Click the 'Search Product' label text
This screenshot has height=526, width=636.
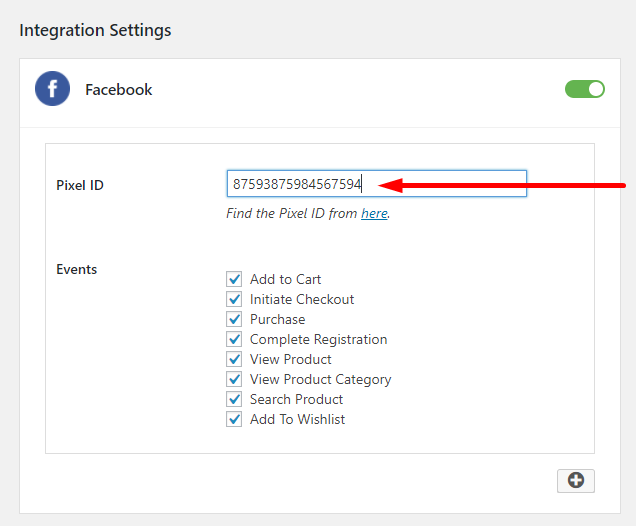click(x=296, y=399)
